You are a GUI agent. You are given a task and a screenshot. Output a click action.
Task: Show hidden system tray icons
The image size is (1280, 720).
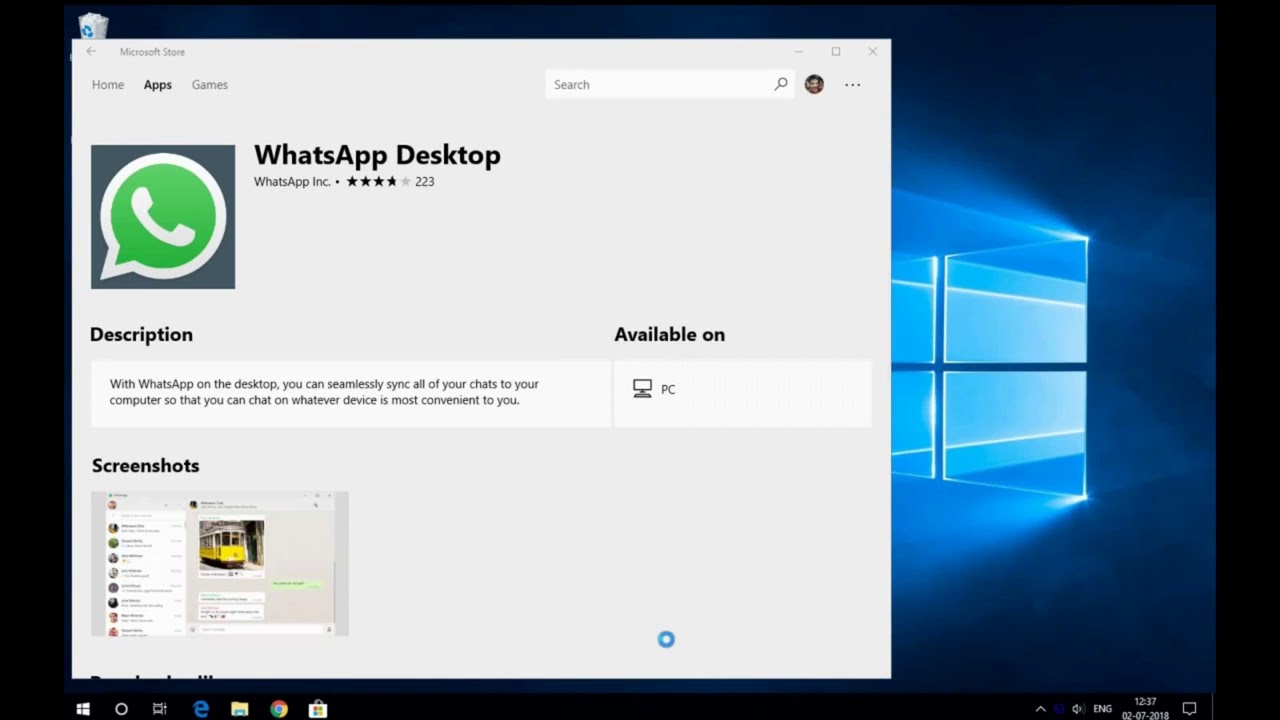1040,709
